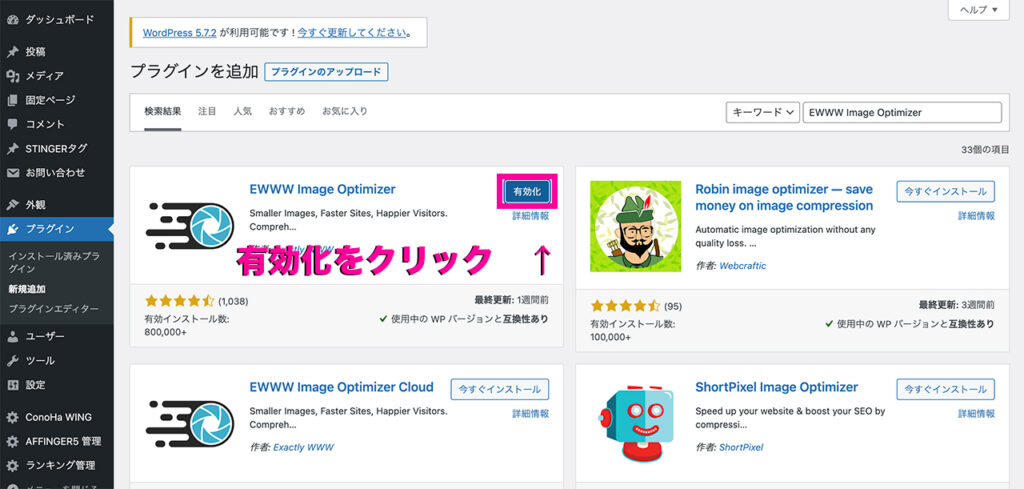The image size is (1024, 489).
Task: Install Robin image optimizer now
Action: coord(946,191)
